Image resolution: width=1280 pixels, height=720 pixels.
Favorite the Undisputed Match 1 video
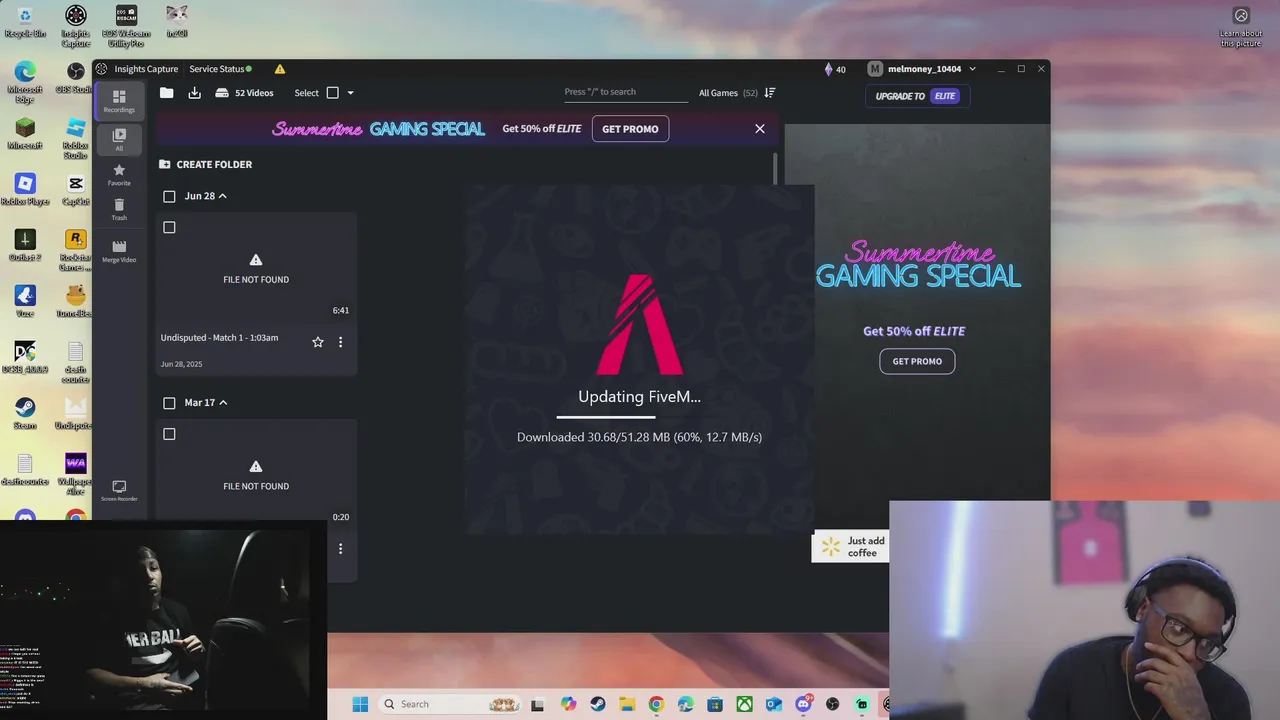(318, 342)
